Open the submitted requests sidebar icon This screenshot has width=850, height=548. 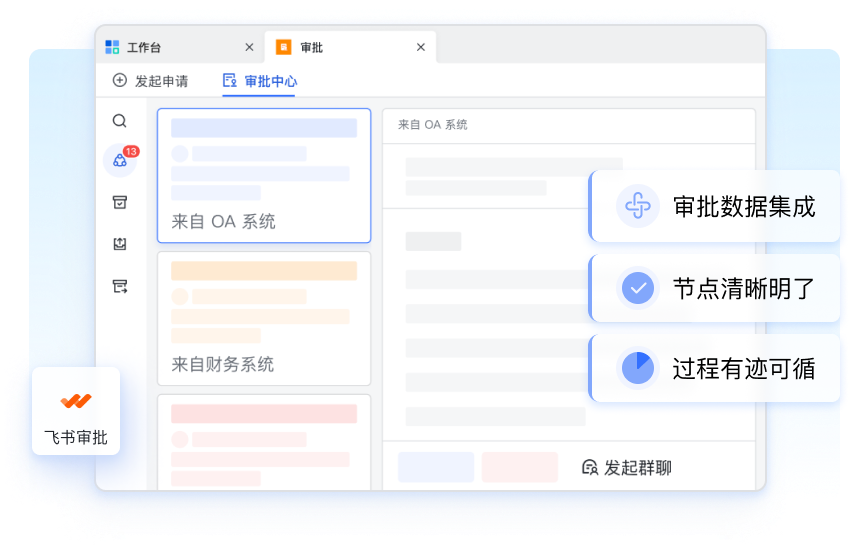pyautogui.click(x=120, y=244)
